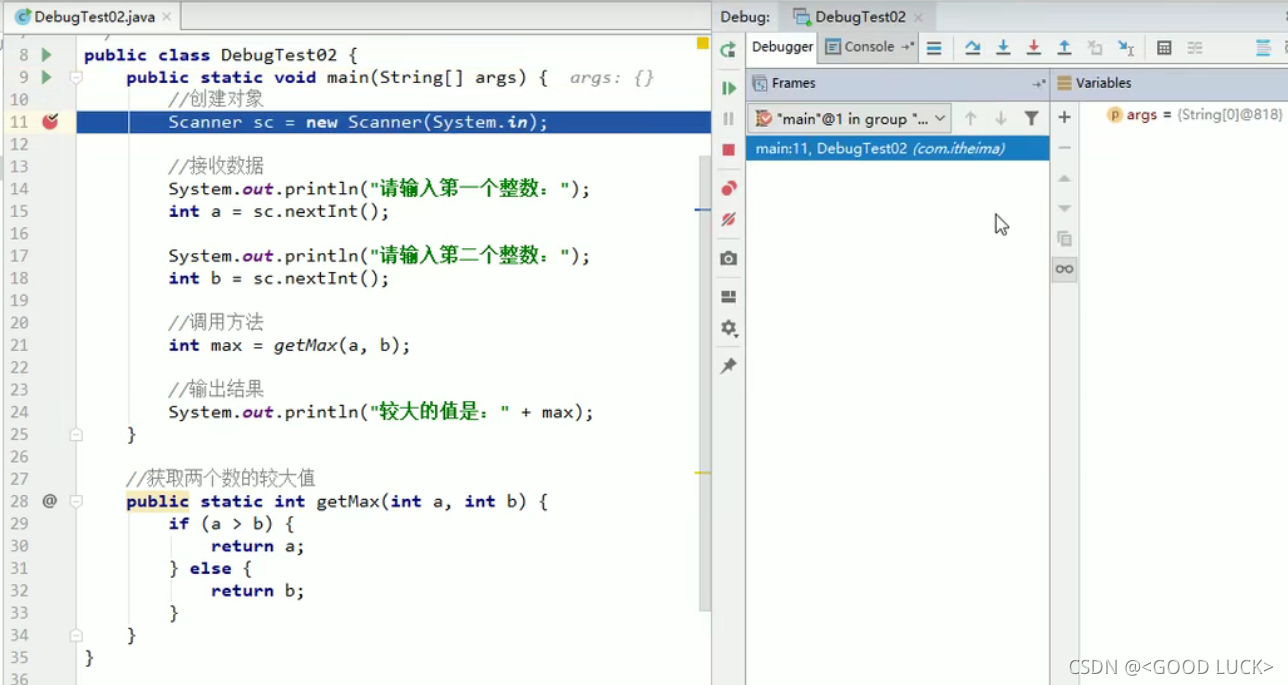This screenshot has height=685, width=1288.
Task: Open the View Breakpoints dialog
Action: point(728,188)
